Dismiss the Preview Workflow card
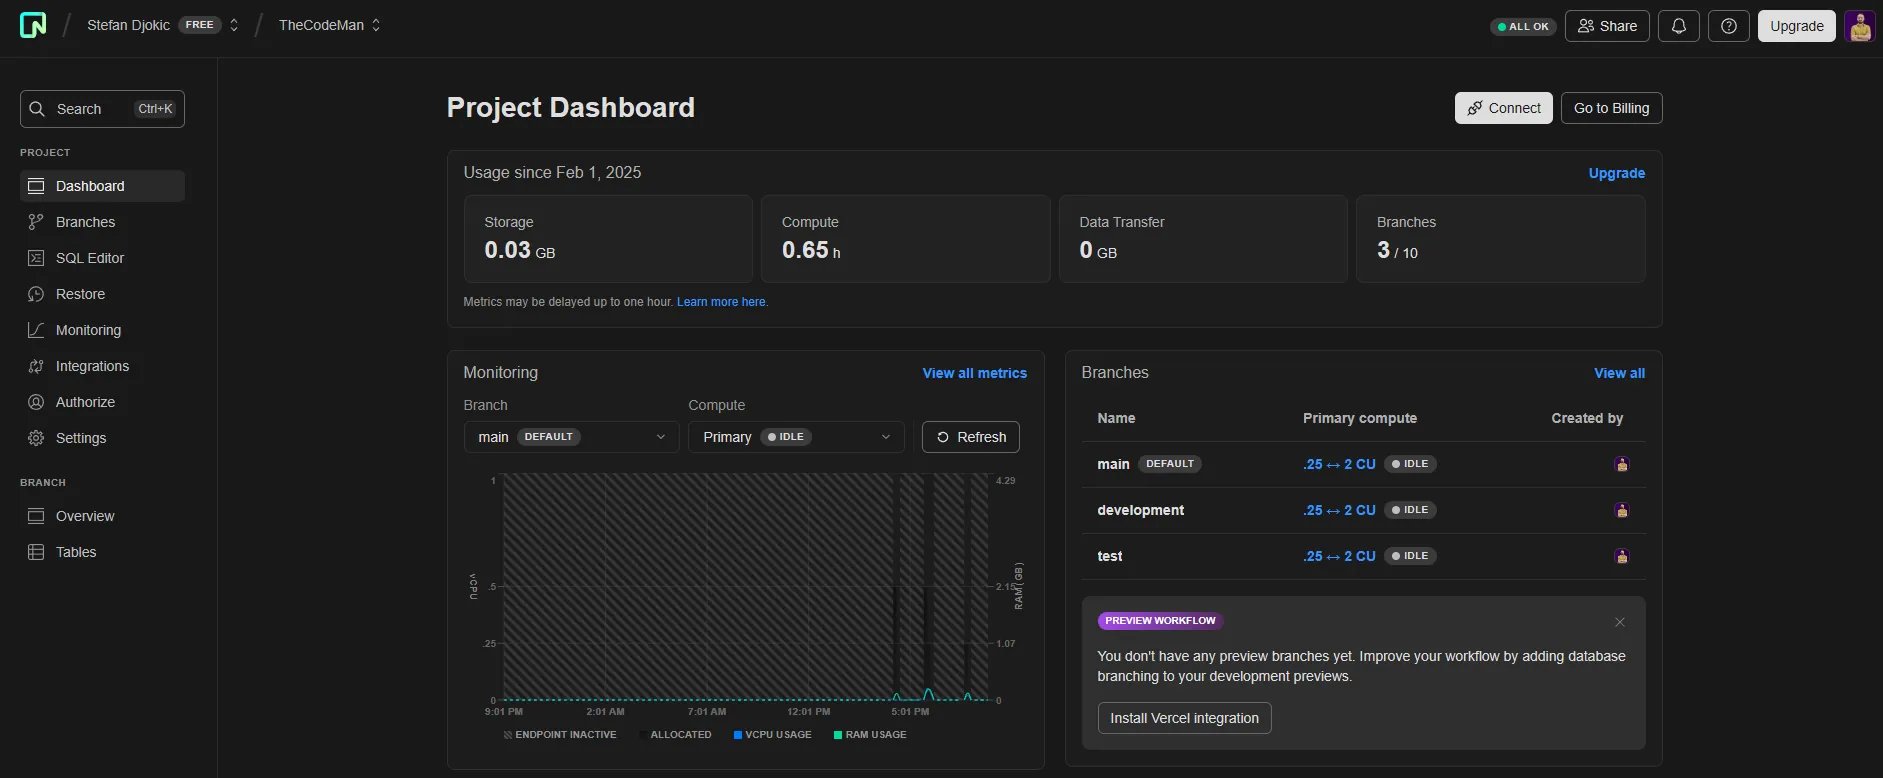 click(1620, 622)
